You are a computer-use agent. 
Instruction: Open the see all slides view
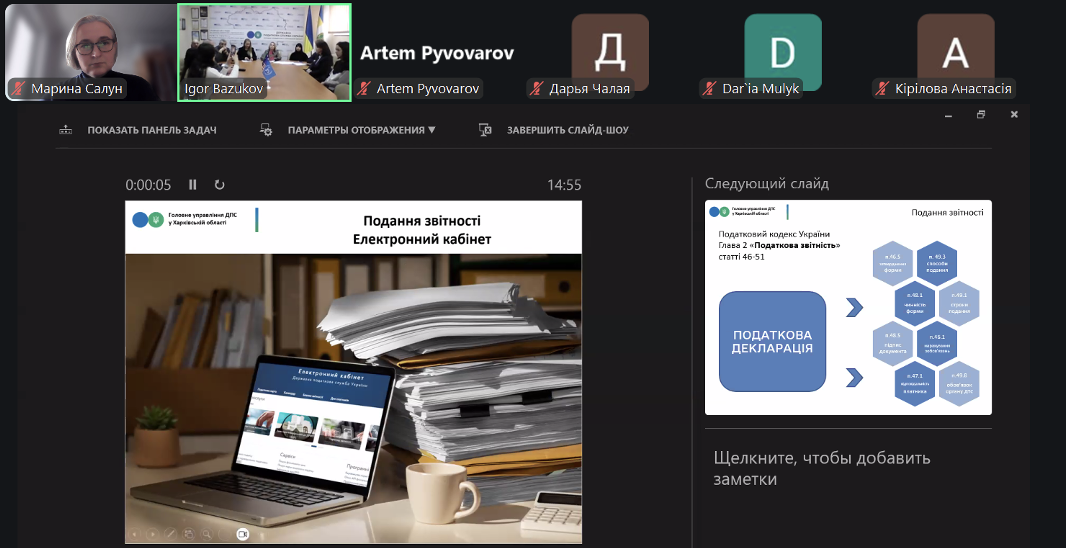pyautogui.click(x=189, y=534)
